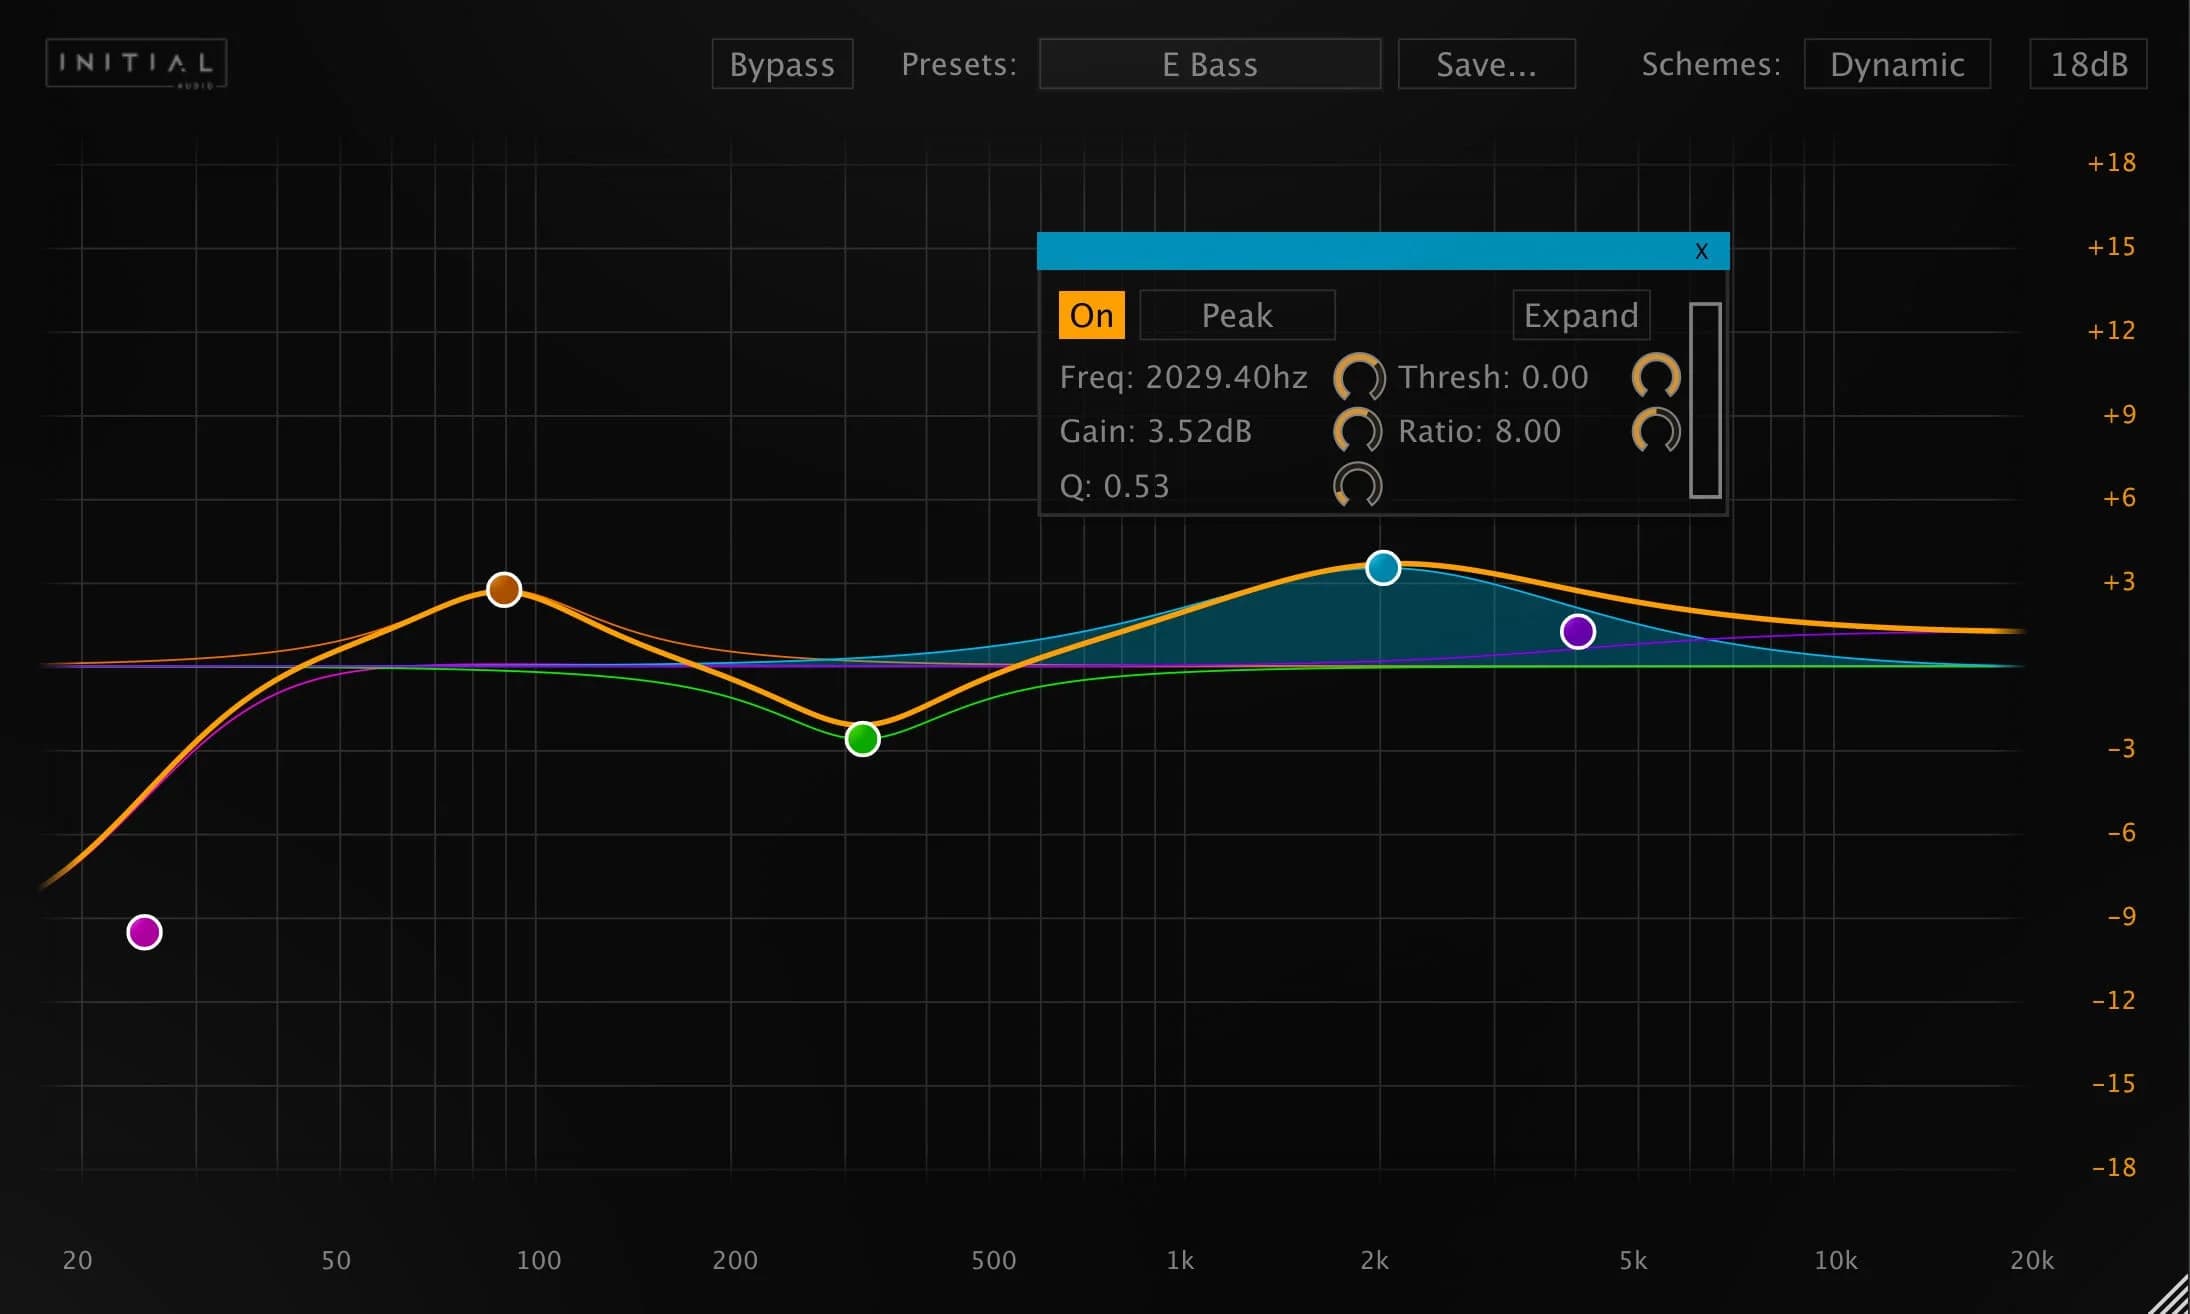
Task: Switch the display range from 18dB
Action: (2087, 63)
